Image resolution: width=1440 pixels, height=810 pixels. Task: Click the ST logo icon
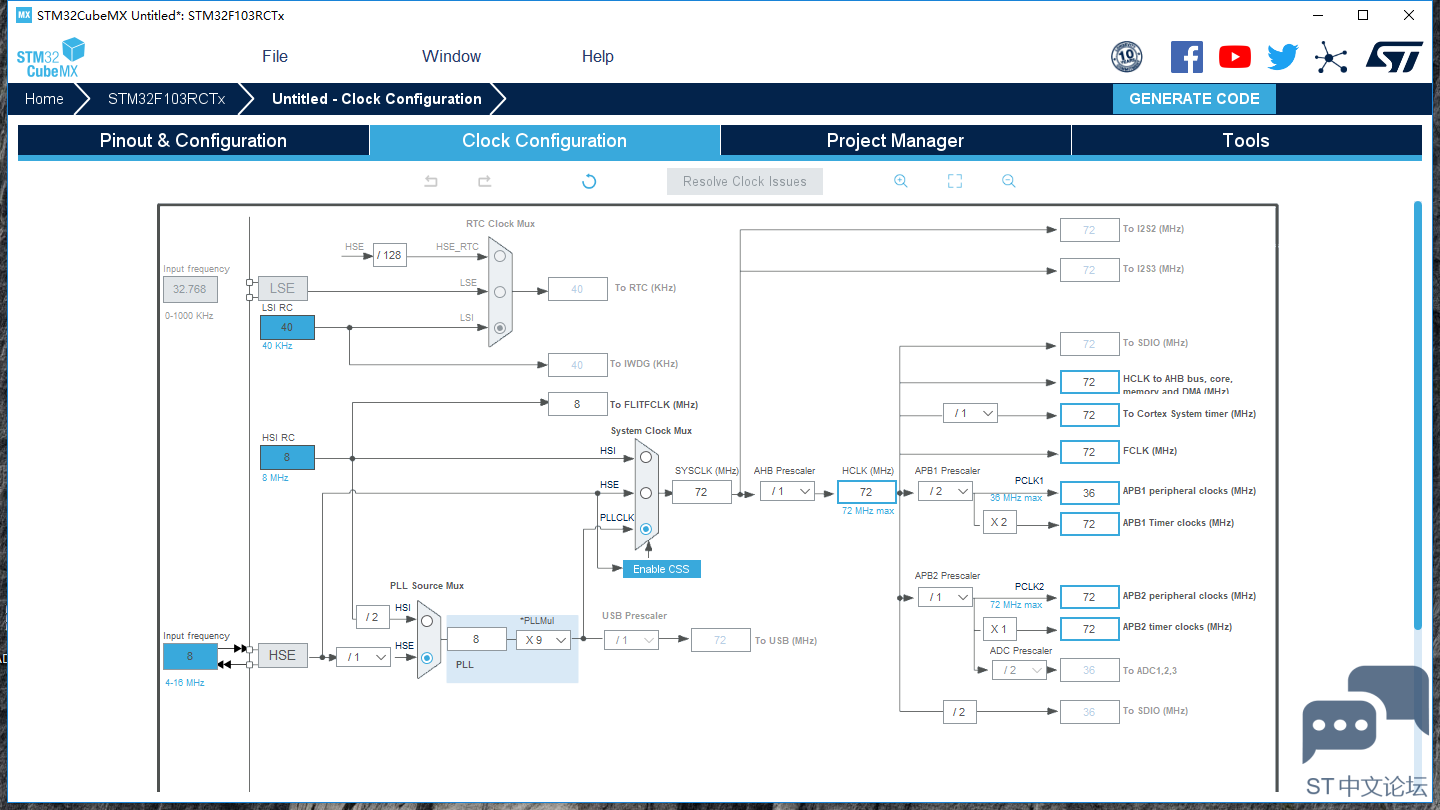click(1394, 57)
